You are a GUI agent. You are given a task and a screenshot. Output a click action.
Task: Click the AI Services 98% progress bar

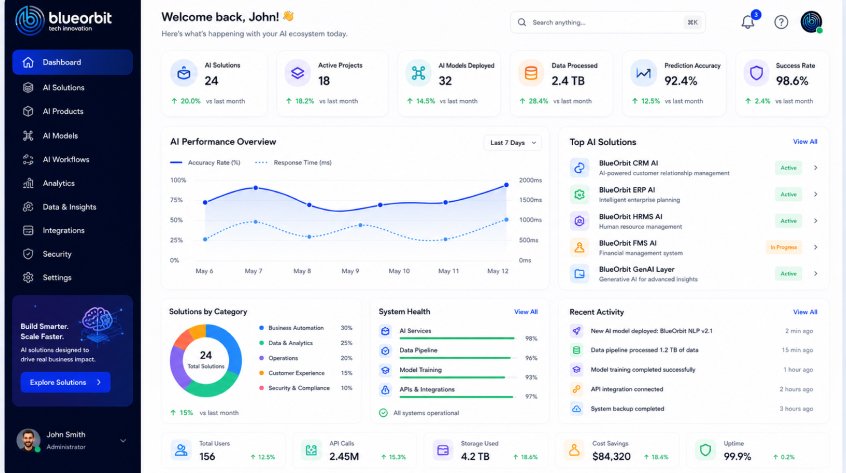(x=456, y=338)
